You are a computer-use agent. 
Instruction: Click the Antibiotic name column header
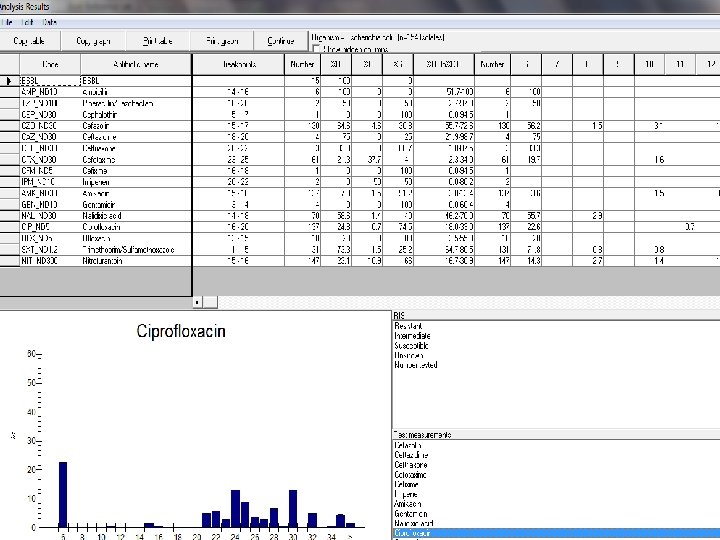coord(136,64)
